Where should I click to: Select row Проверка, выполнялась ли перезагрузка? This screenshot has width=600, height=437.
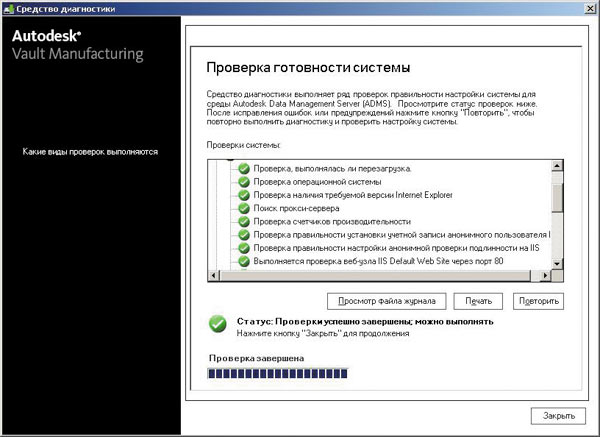click(333, 168)
